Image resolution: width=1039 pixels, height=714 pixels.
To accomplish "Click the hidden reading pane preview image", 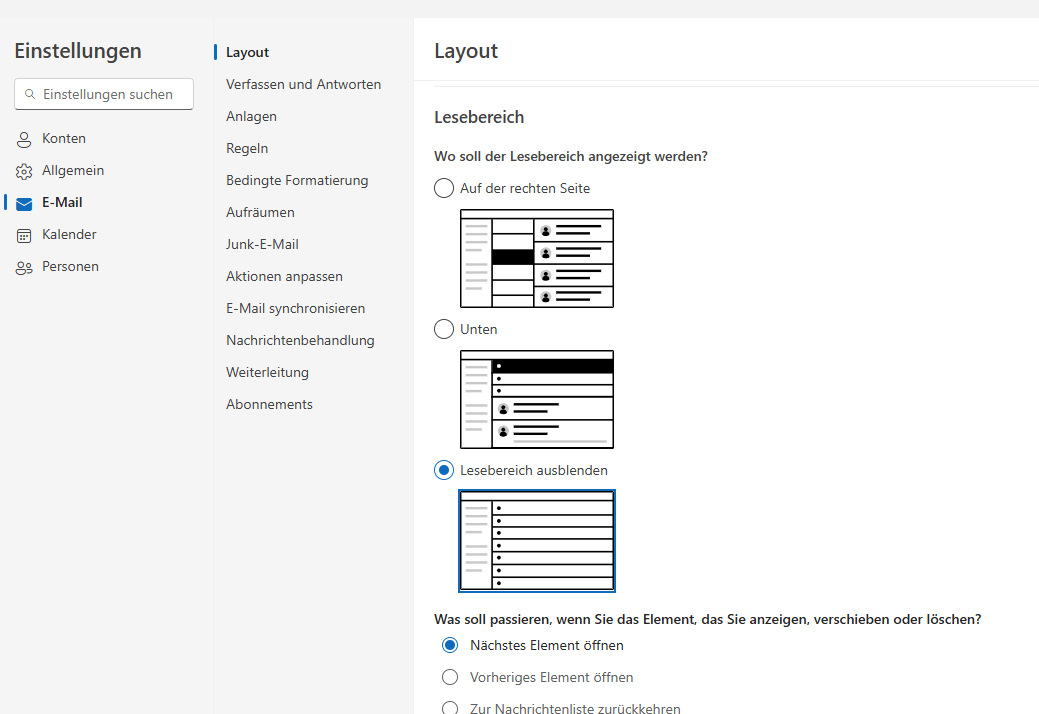I will pyautogui.click(x=537, y=540).
